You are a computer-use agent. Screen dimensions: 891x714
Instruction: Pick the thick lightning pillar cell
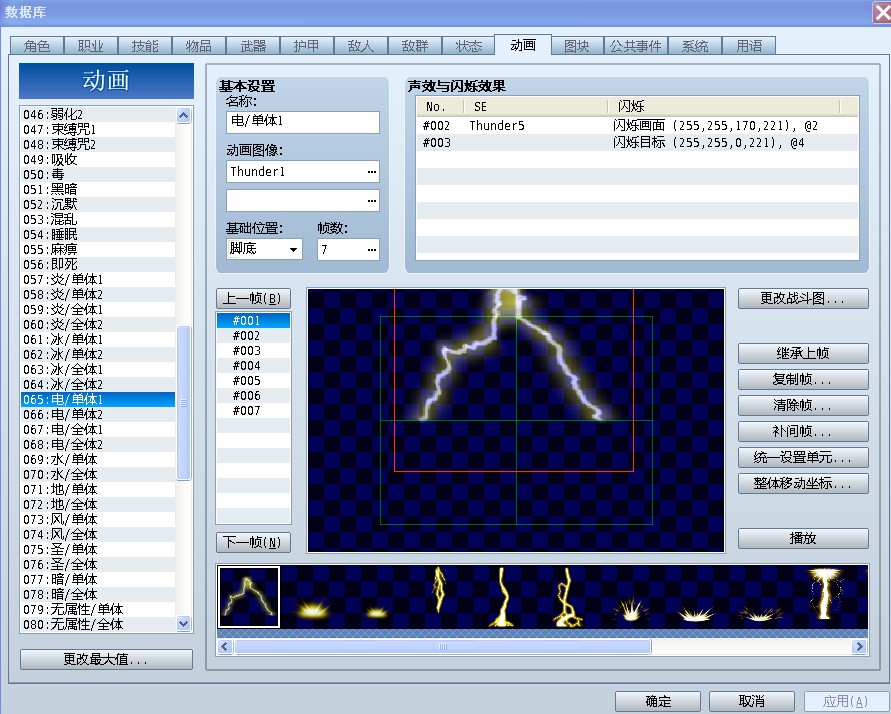tap(825, 596)
